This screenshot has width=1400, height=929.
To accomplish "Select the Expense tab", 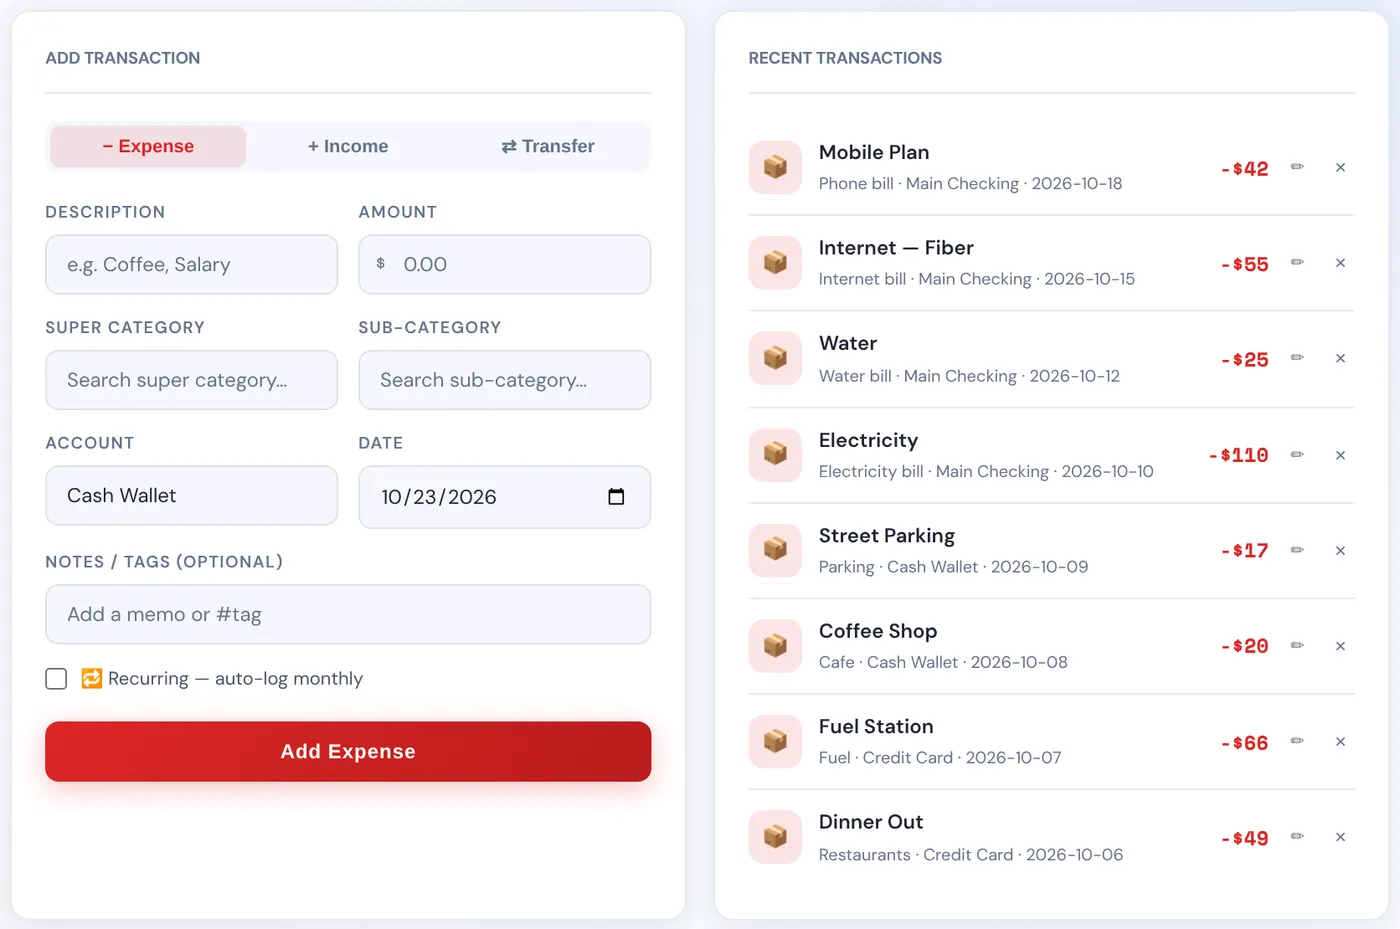I will (148, 146).
